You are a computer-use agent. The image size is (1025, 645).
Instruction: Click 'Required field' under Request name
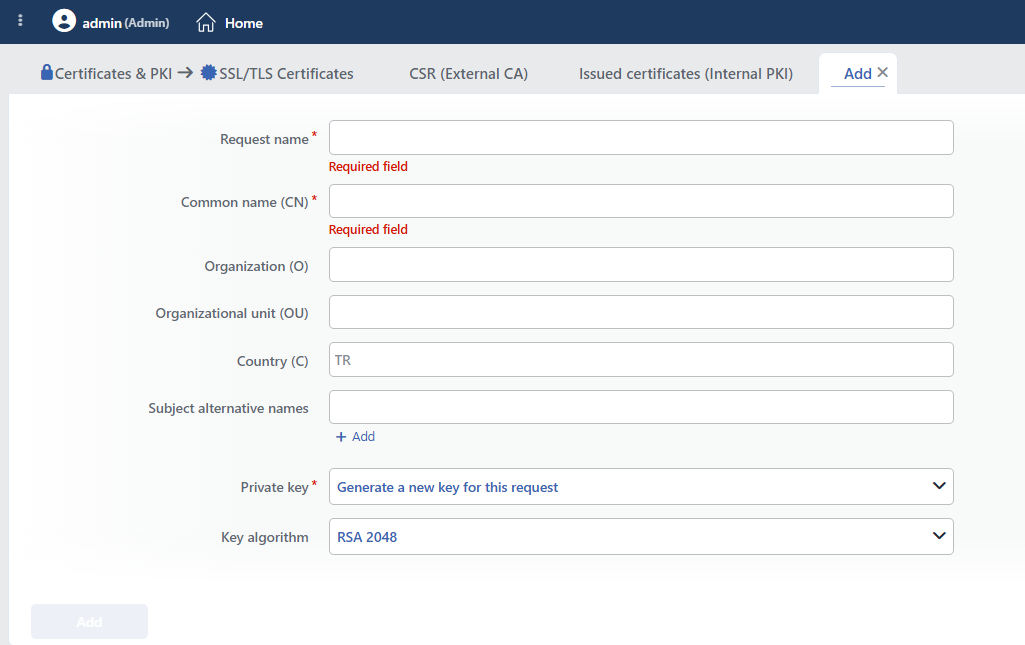[368, 167]
